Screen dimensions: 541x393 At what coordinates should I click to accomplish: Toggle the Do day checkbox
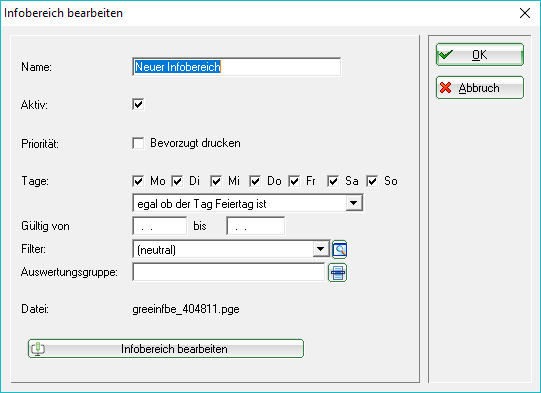pos(255,181)
